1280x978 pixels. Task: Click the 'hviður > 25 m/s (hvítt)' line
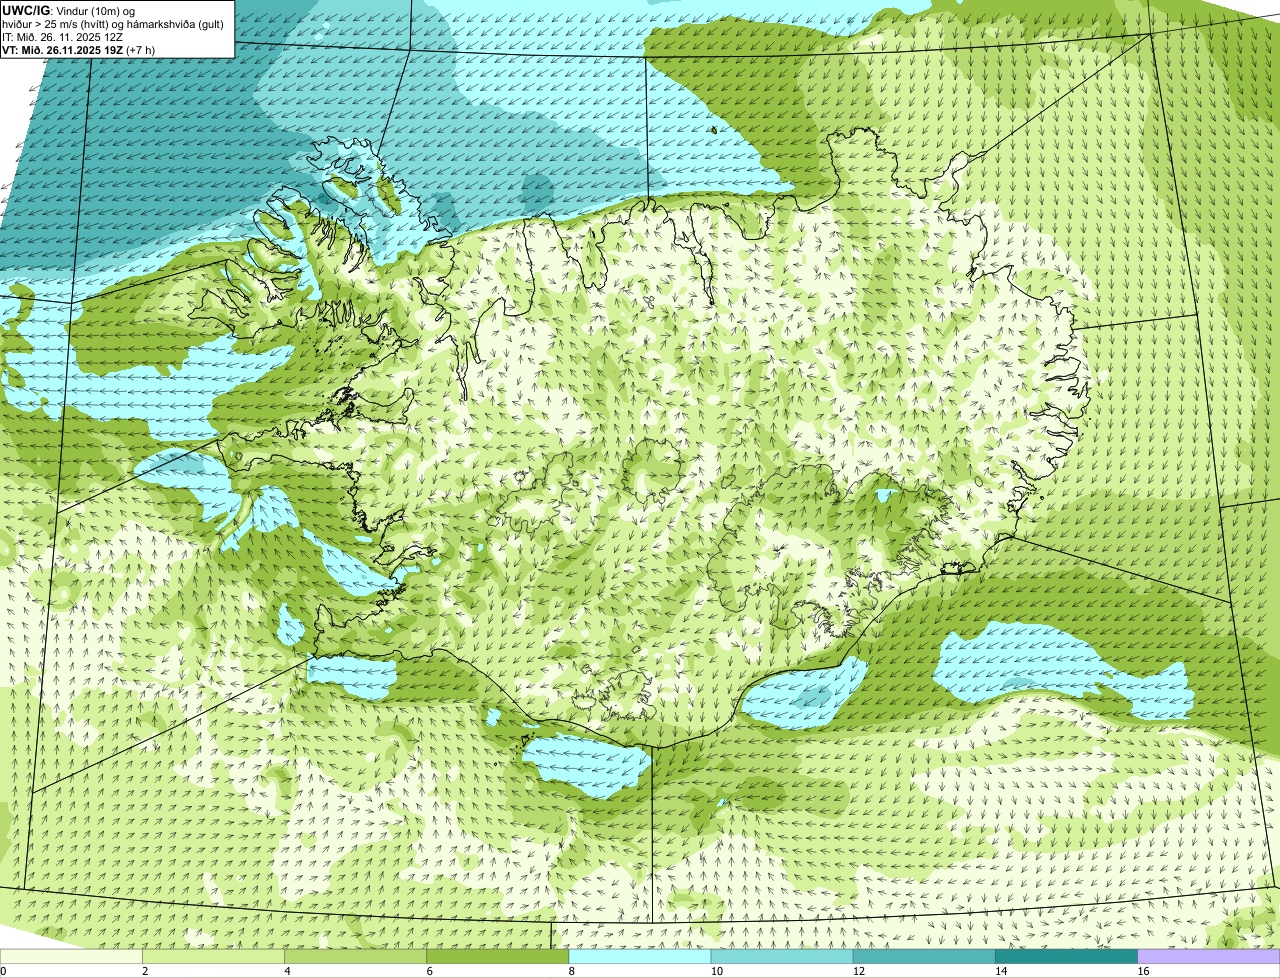(113, 23)
